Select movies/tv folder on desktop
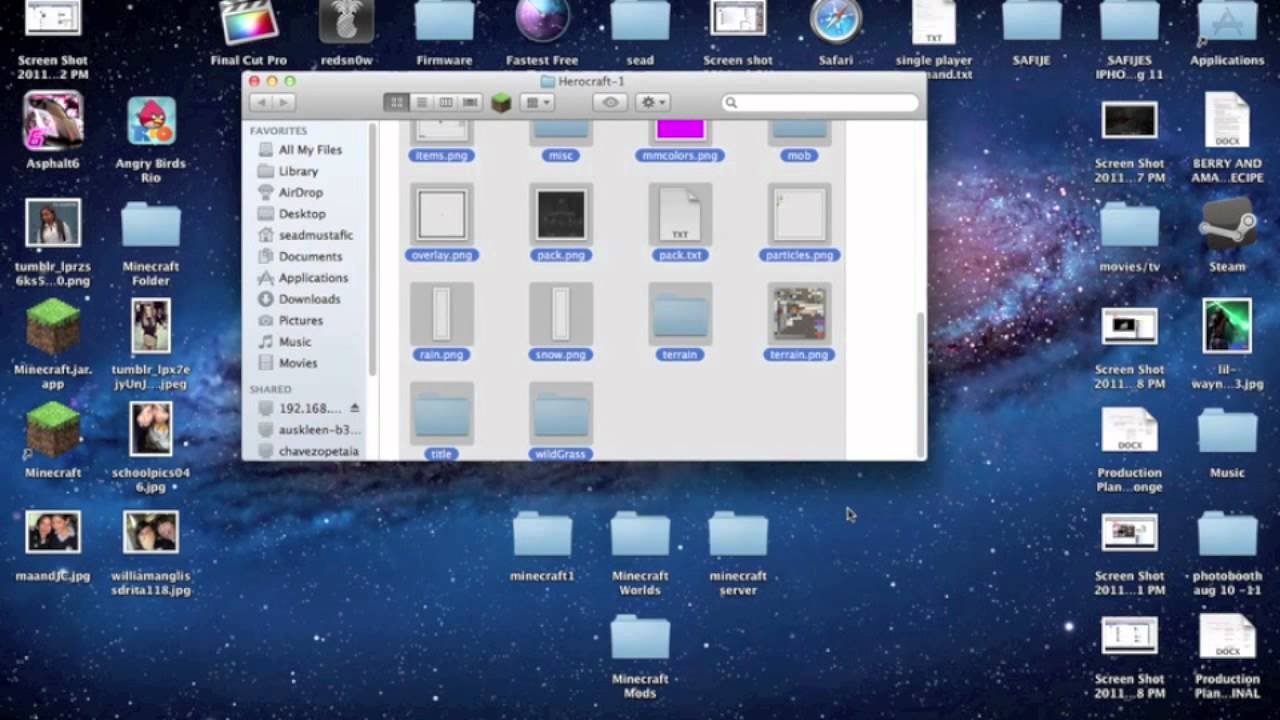 point(1129,226)
